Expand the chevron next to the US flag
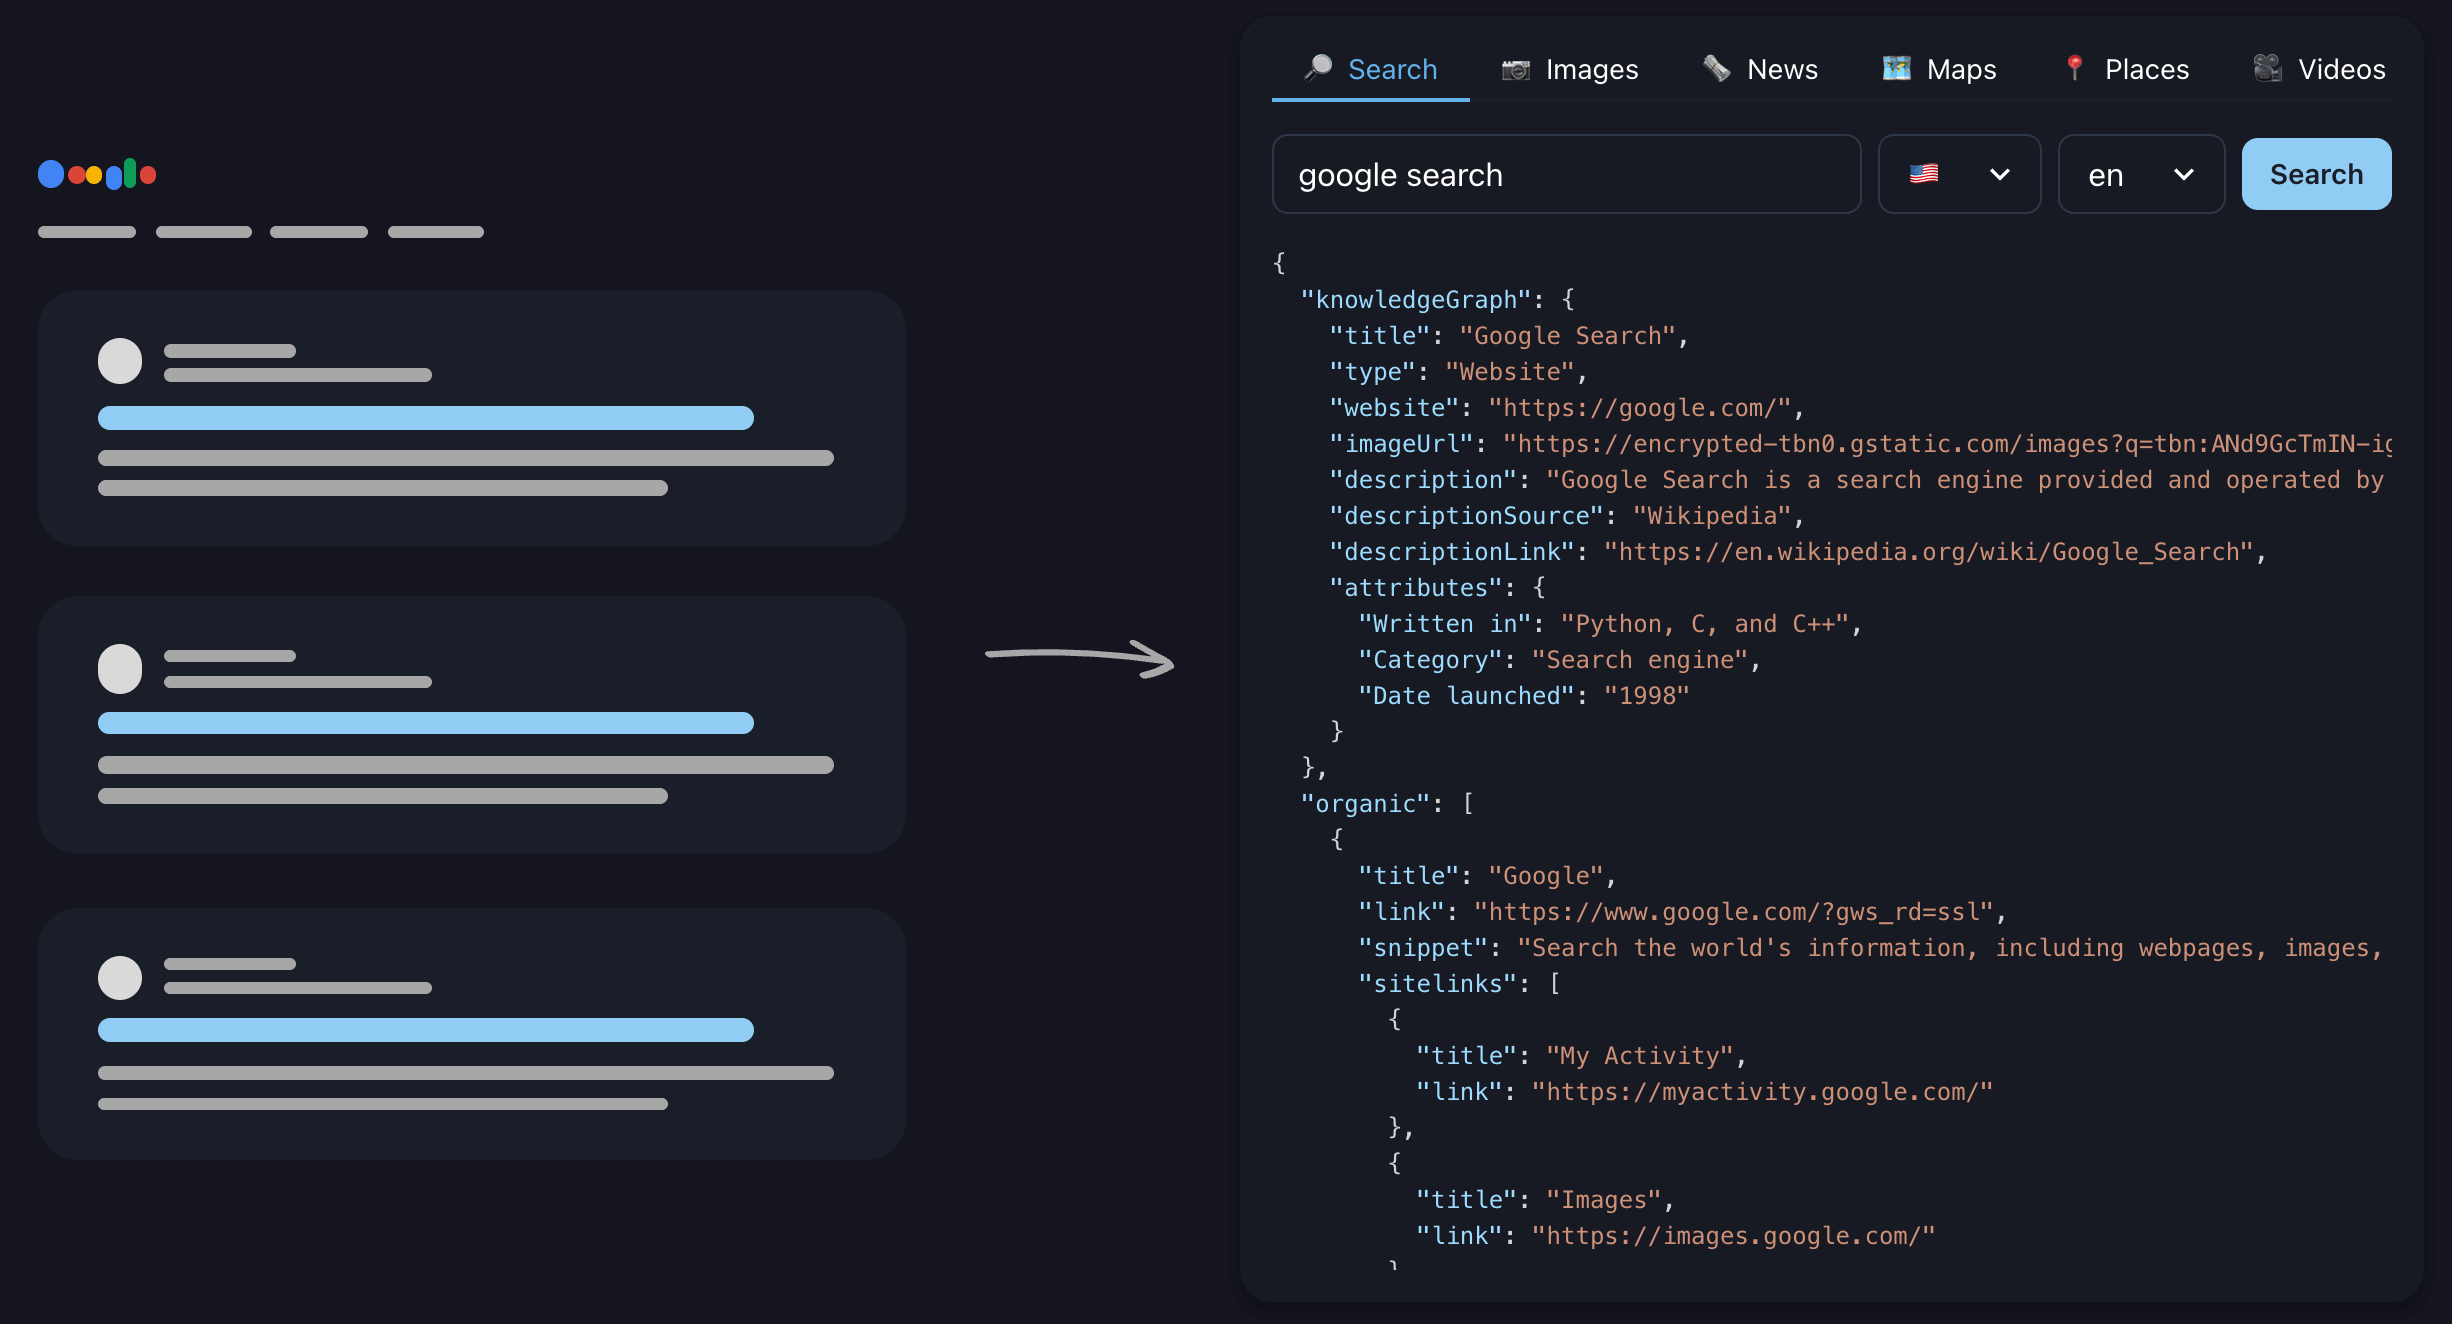The image size is (2452, 1324). 2000,174
